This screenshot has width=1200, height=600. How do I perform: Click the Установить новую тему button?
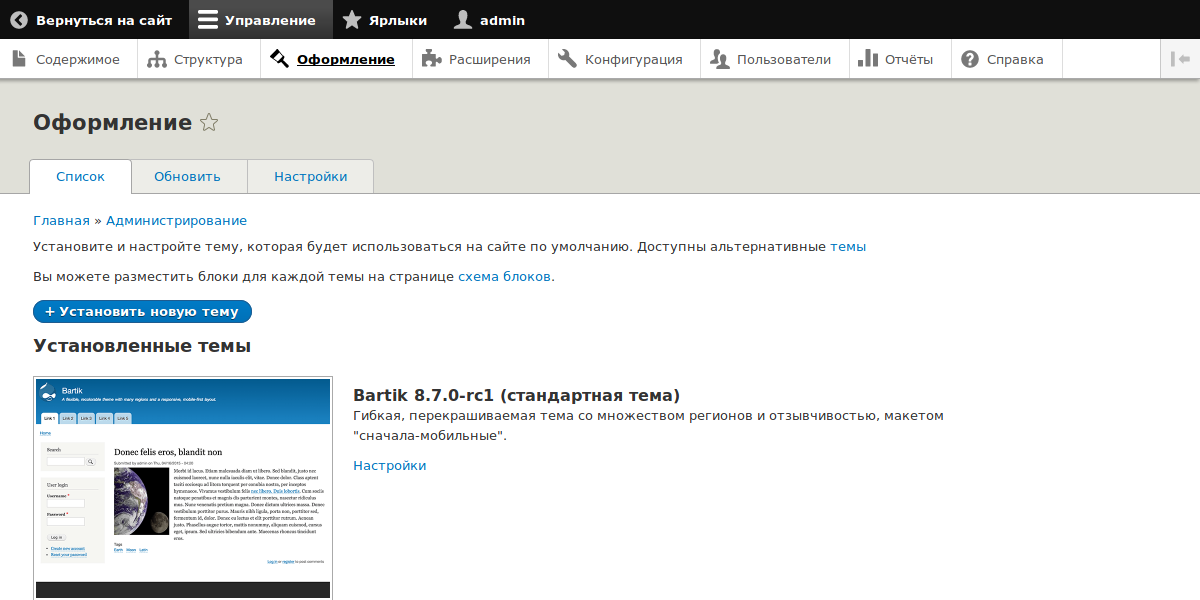(142, 311)
